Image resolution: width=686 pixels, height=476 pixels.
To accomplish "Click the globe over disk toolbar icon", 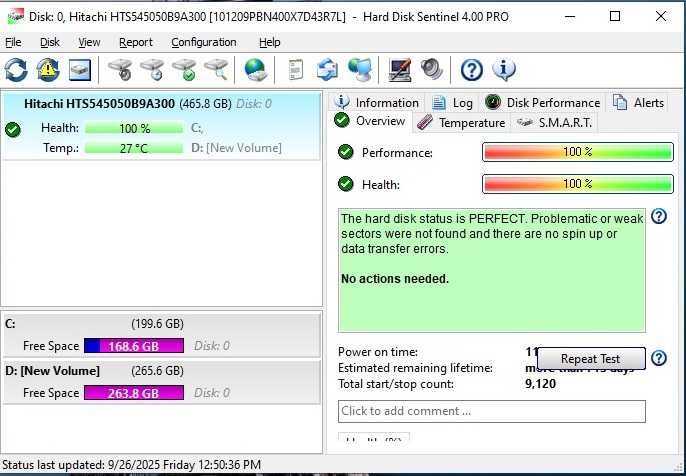I will point(255,70).
